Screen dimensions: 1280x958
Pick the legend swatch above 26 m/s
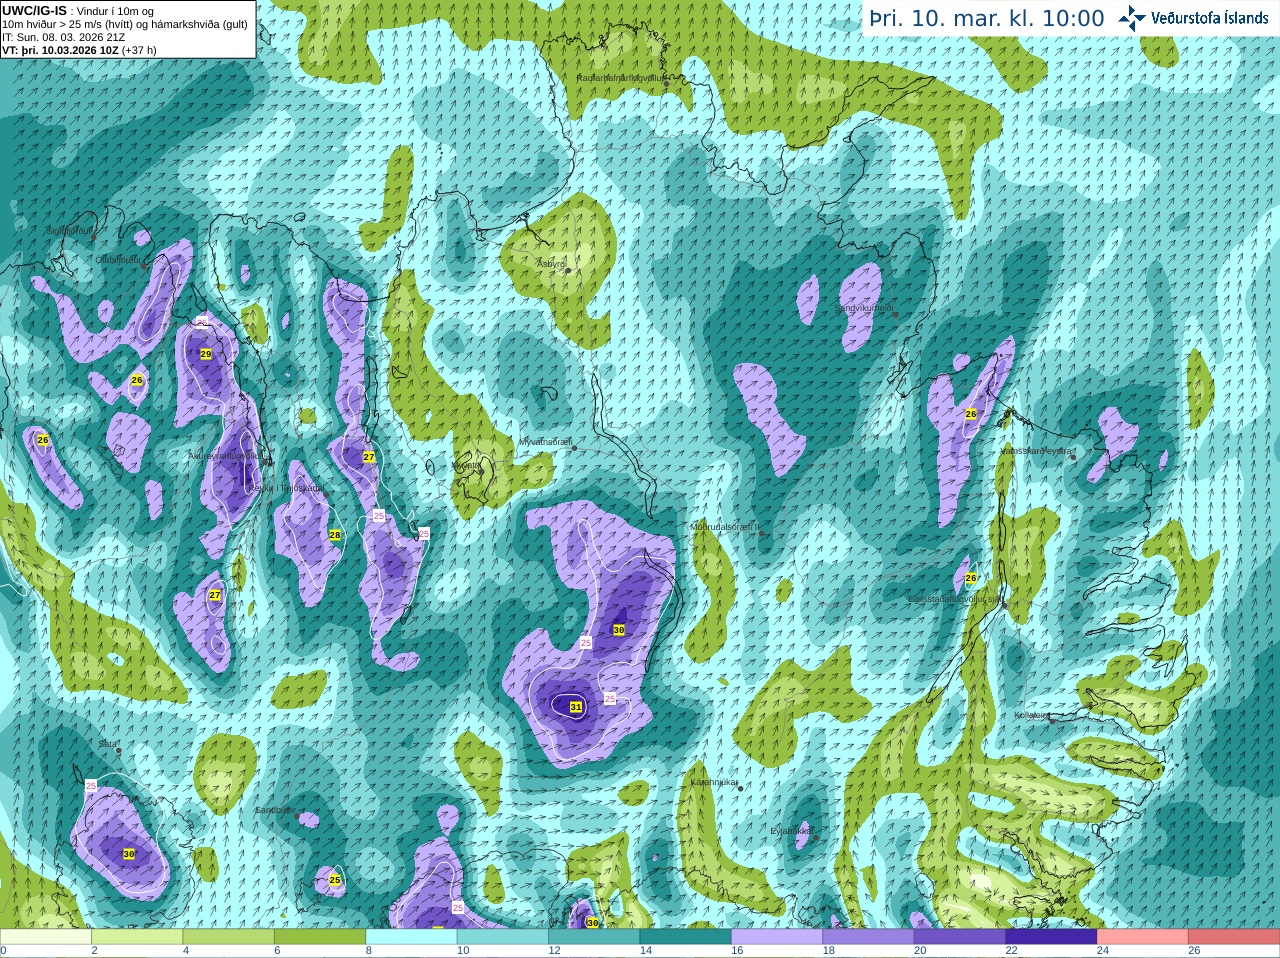[x=1234, y=937]
